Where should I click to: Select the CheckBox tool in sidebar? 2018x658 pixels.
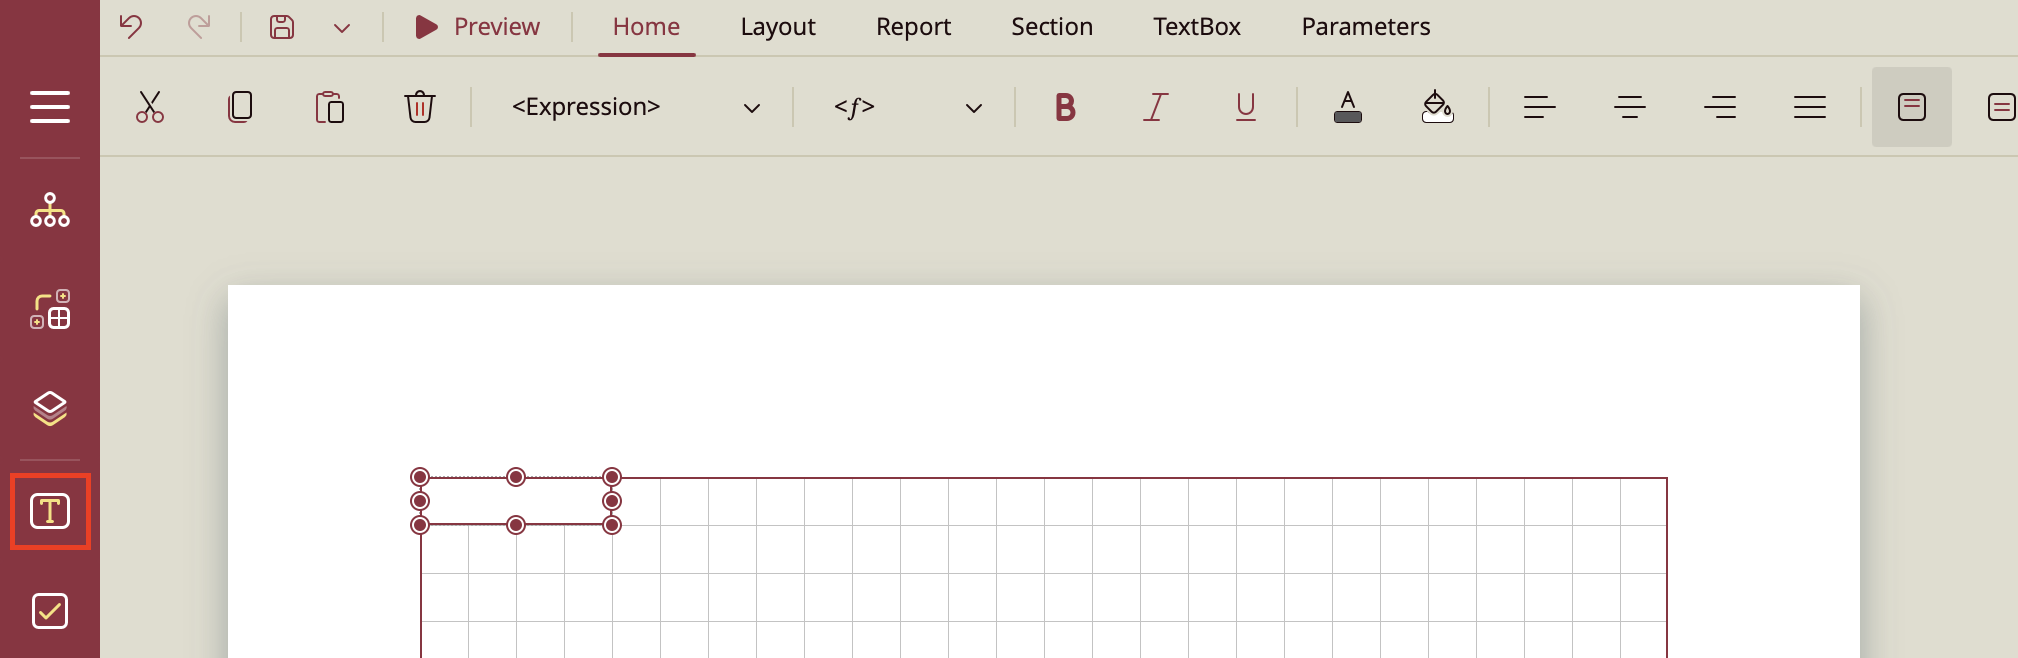[x=50, y=611]
